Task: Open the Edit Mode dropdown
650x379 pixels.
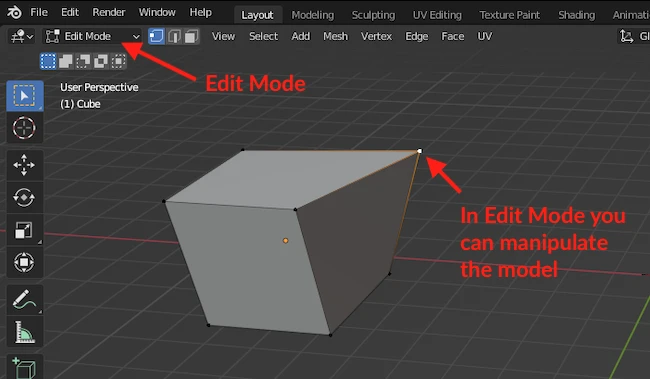Action: pyautogui.click(x=92, y=36)
